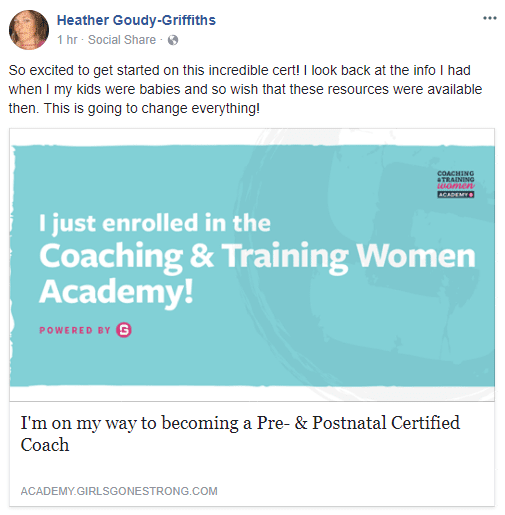This screenshot has height=515, width=505.
Task: Open the post options three-dots menu
Action: pos(490,18)
